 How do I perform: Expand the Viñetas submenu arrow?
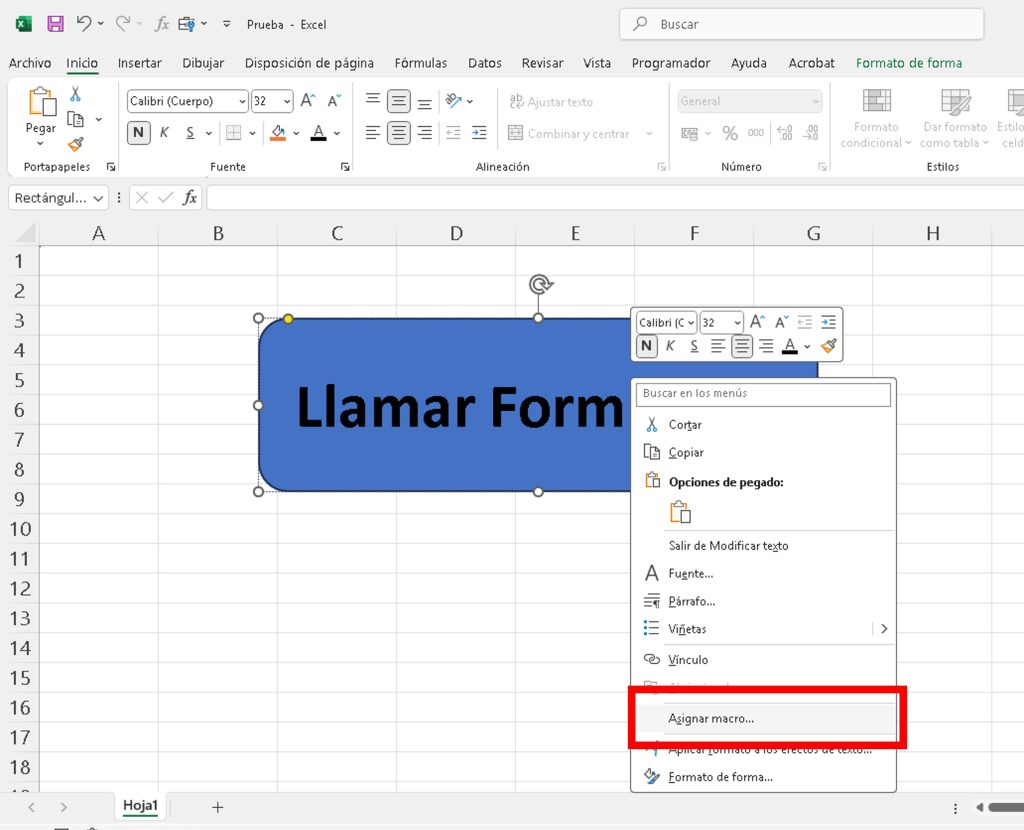tap(884, 629)
